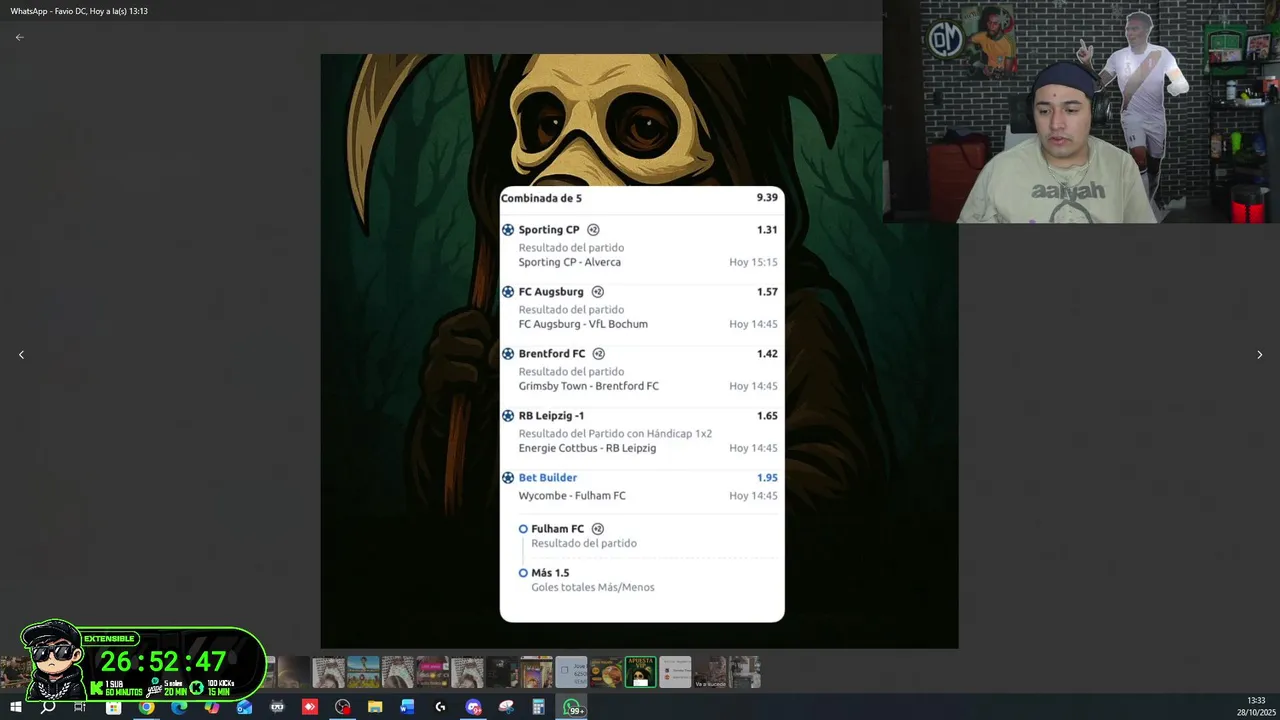
Task: Click the odds 1.57 for FC Augsburg
Action: [767, 292]
